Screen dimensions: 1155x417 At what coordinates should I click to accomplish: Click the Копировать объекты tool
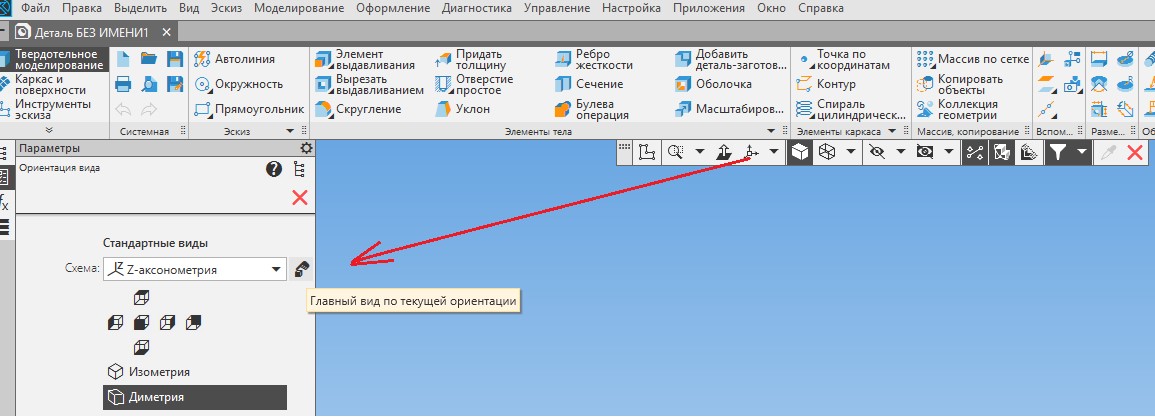tap(960, 84)
